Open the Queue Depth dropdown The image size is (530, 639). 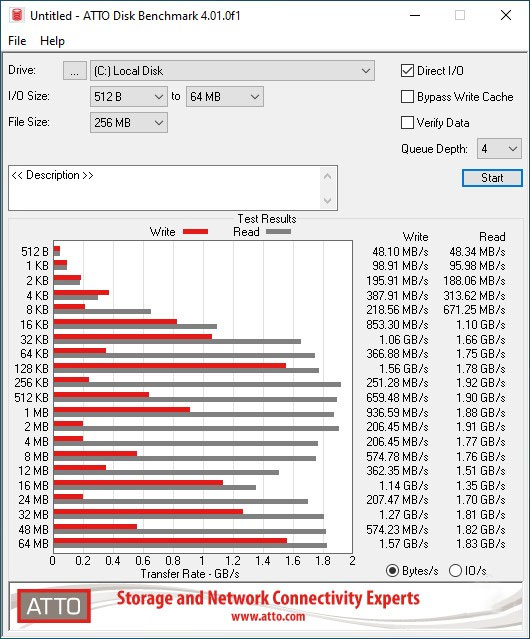coord(499,149)
